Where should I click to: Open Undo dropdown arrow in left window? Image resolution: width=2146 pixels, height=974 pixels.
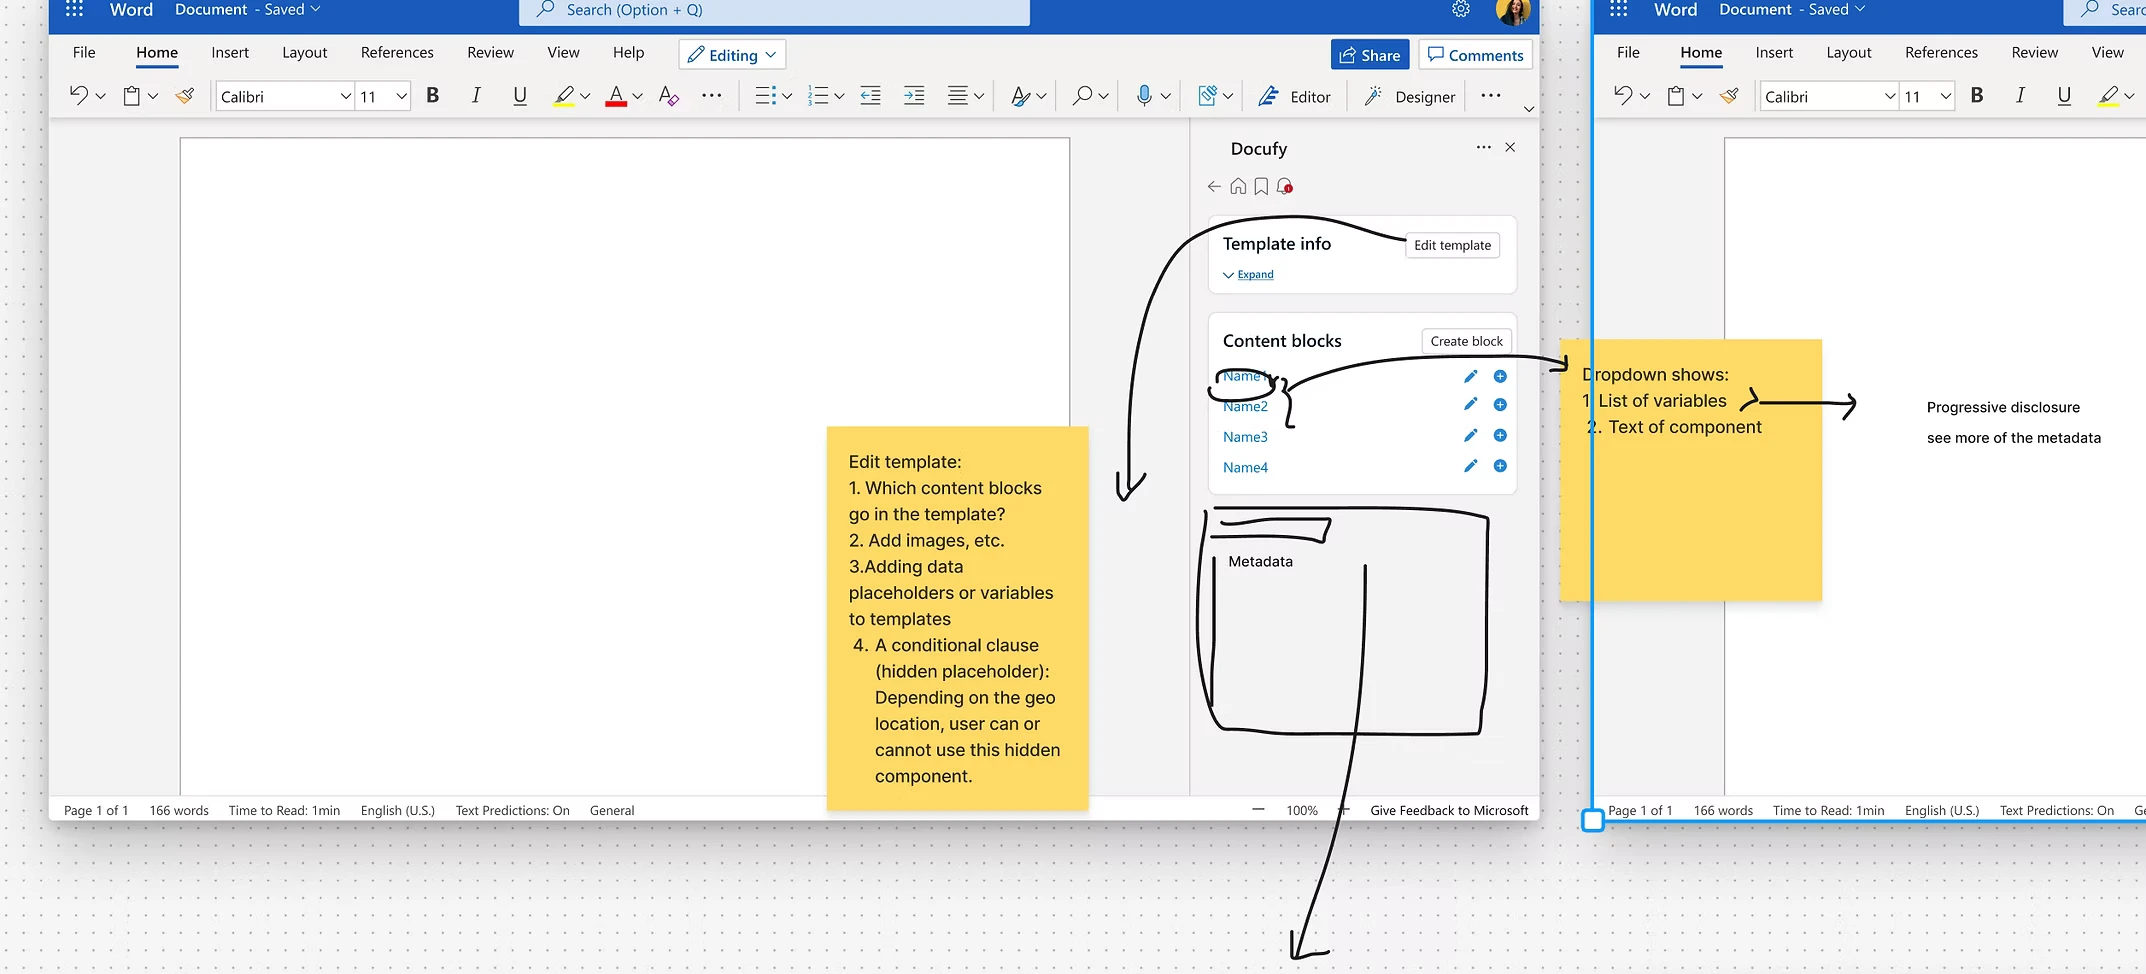tap(100, 97)
